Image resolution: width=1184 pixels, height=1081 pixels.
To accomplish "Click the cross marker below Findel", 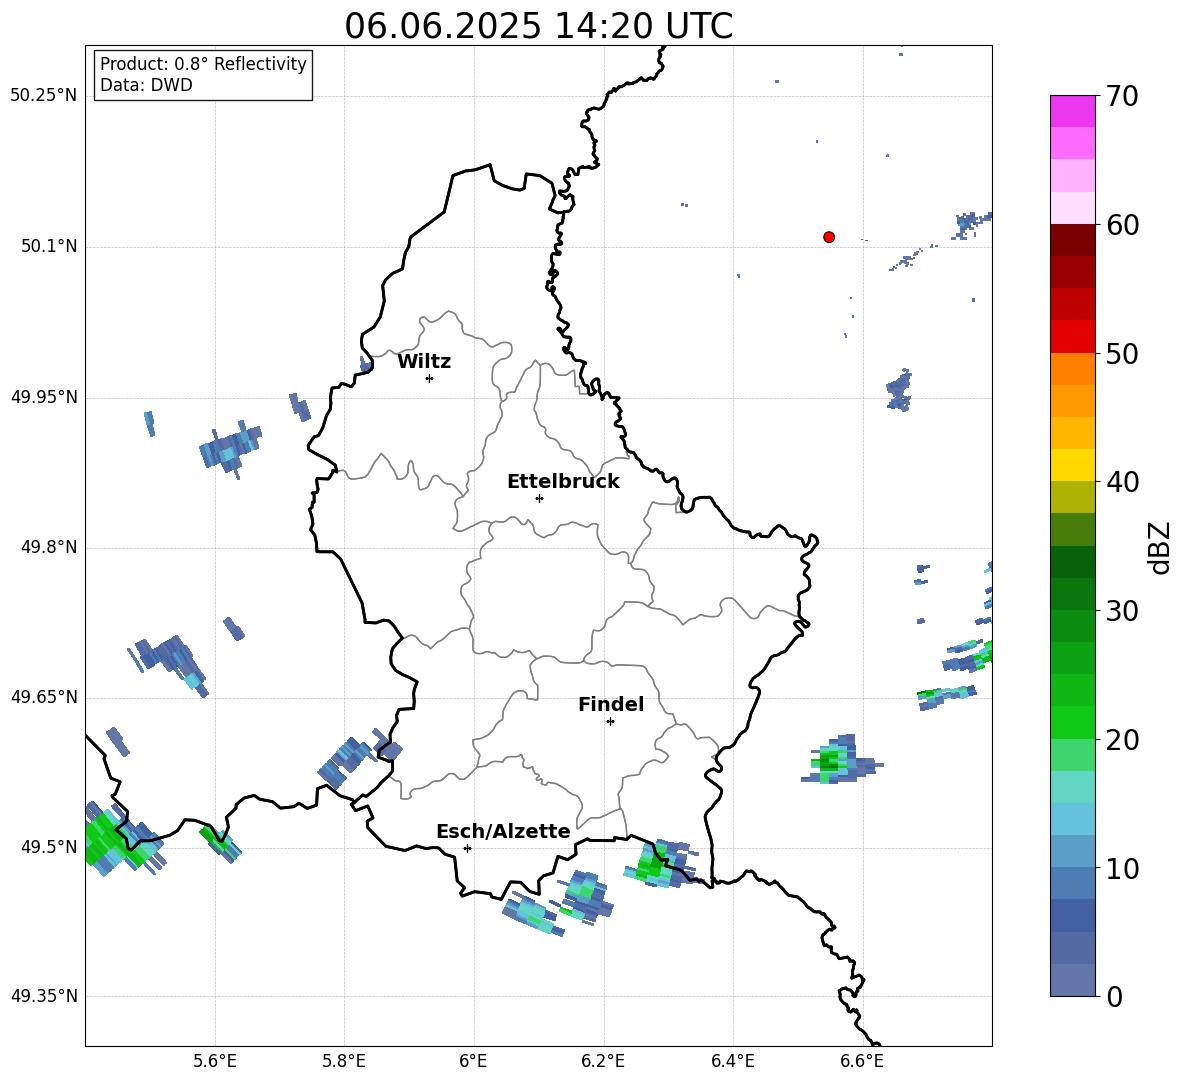I will (610, 722).
